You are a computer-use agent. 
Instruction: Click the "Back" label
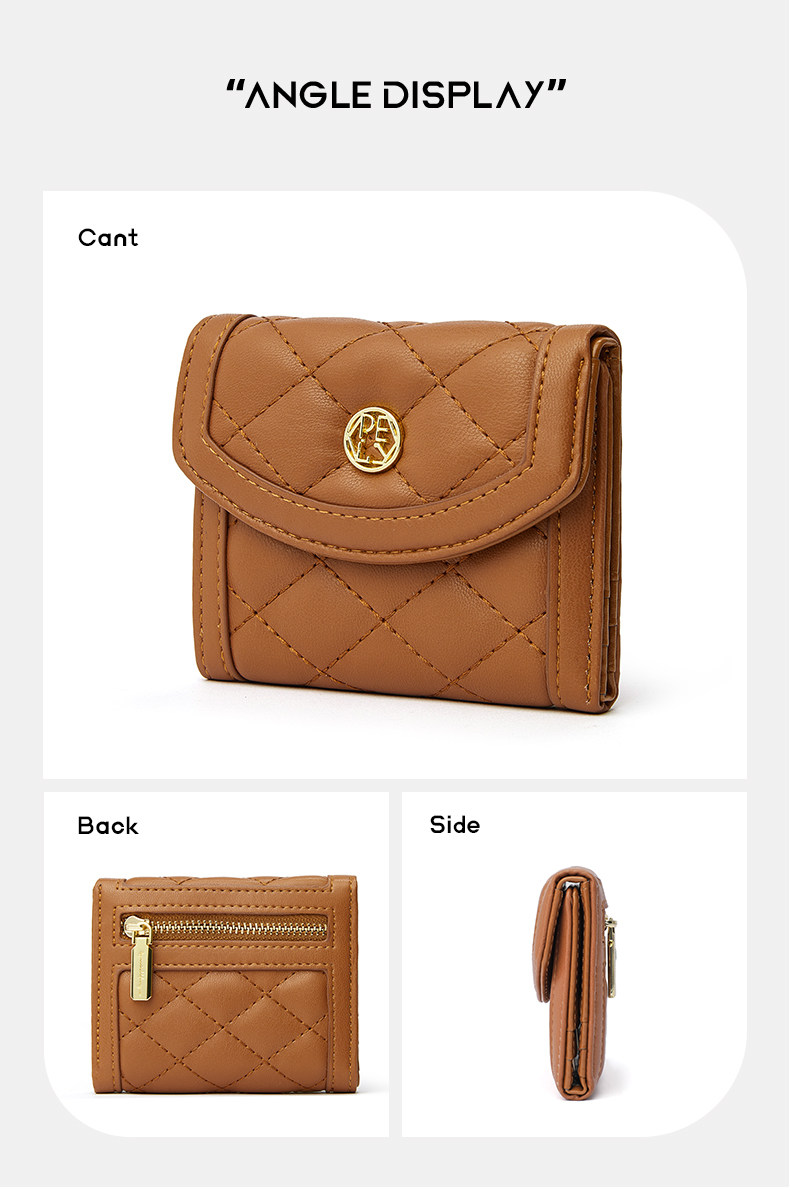click(x=108, y=826)
